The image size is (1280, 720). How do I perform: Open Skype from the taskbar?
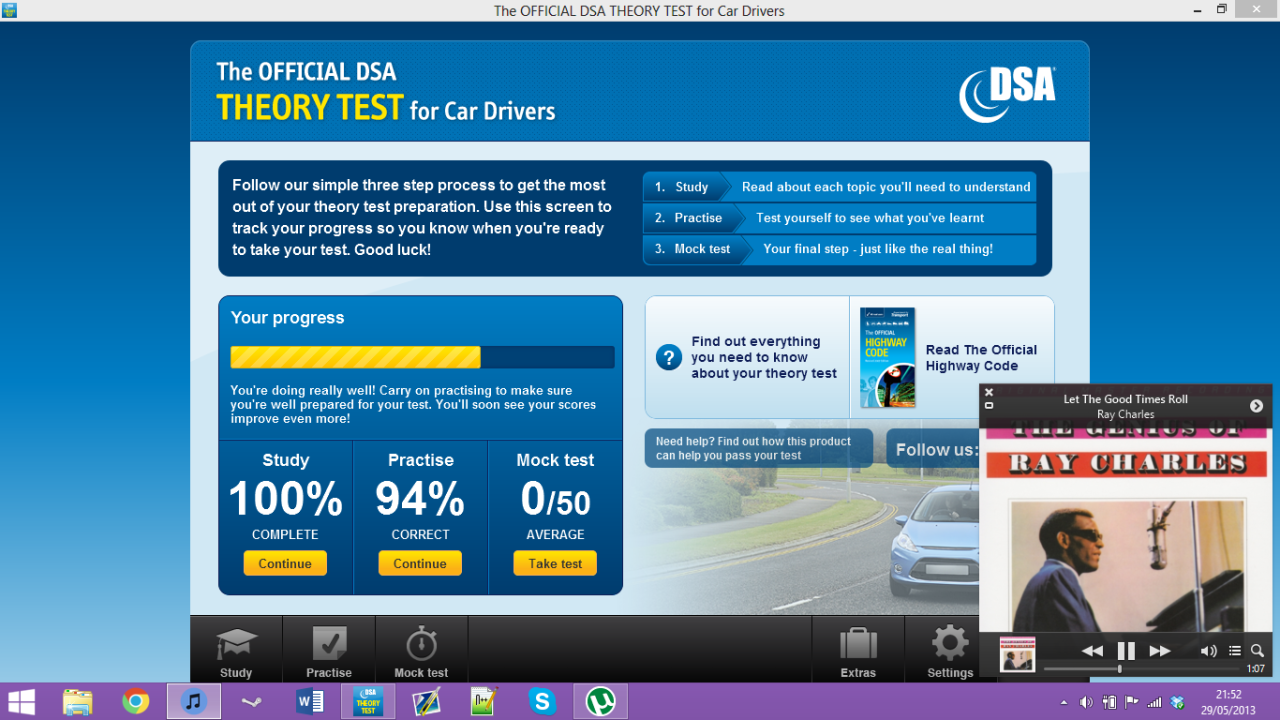coord(542,701)
